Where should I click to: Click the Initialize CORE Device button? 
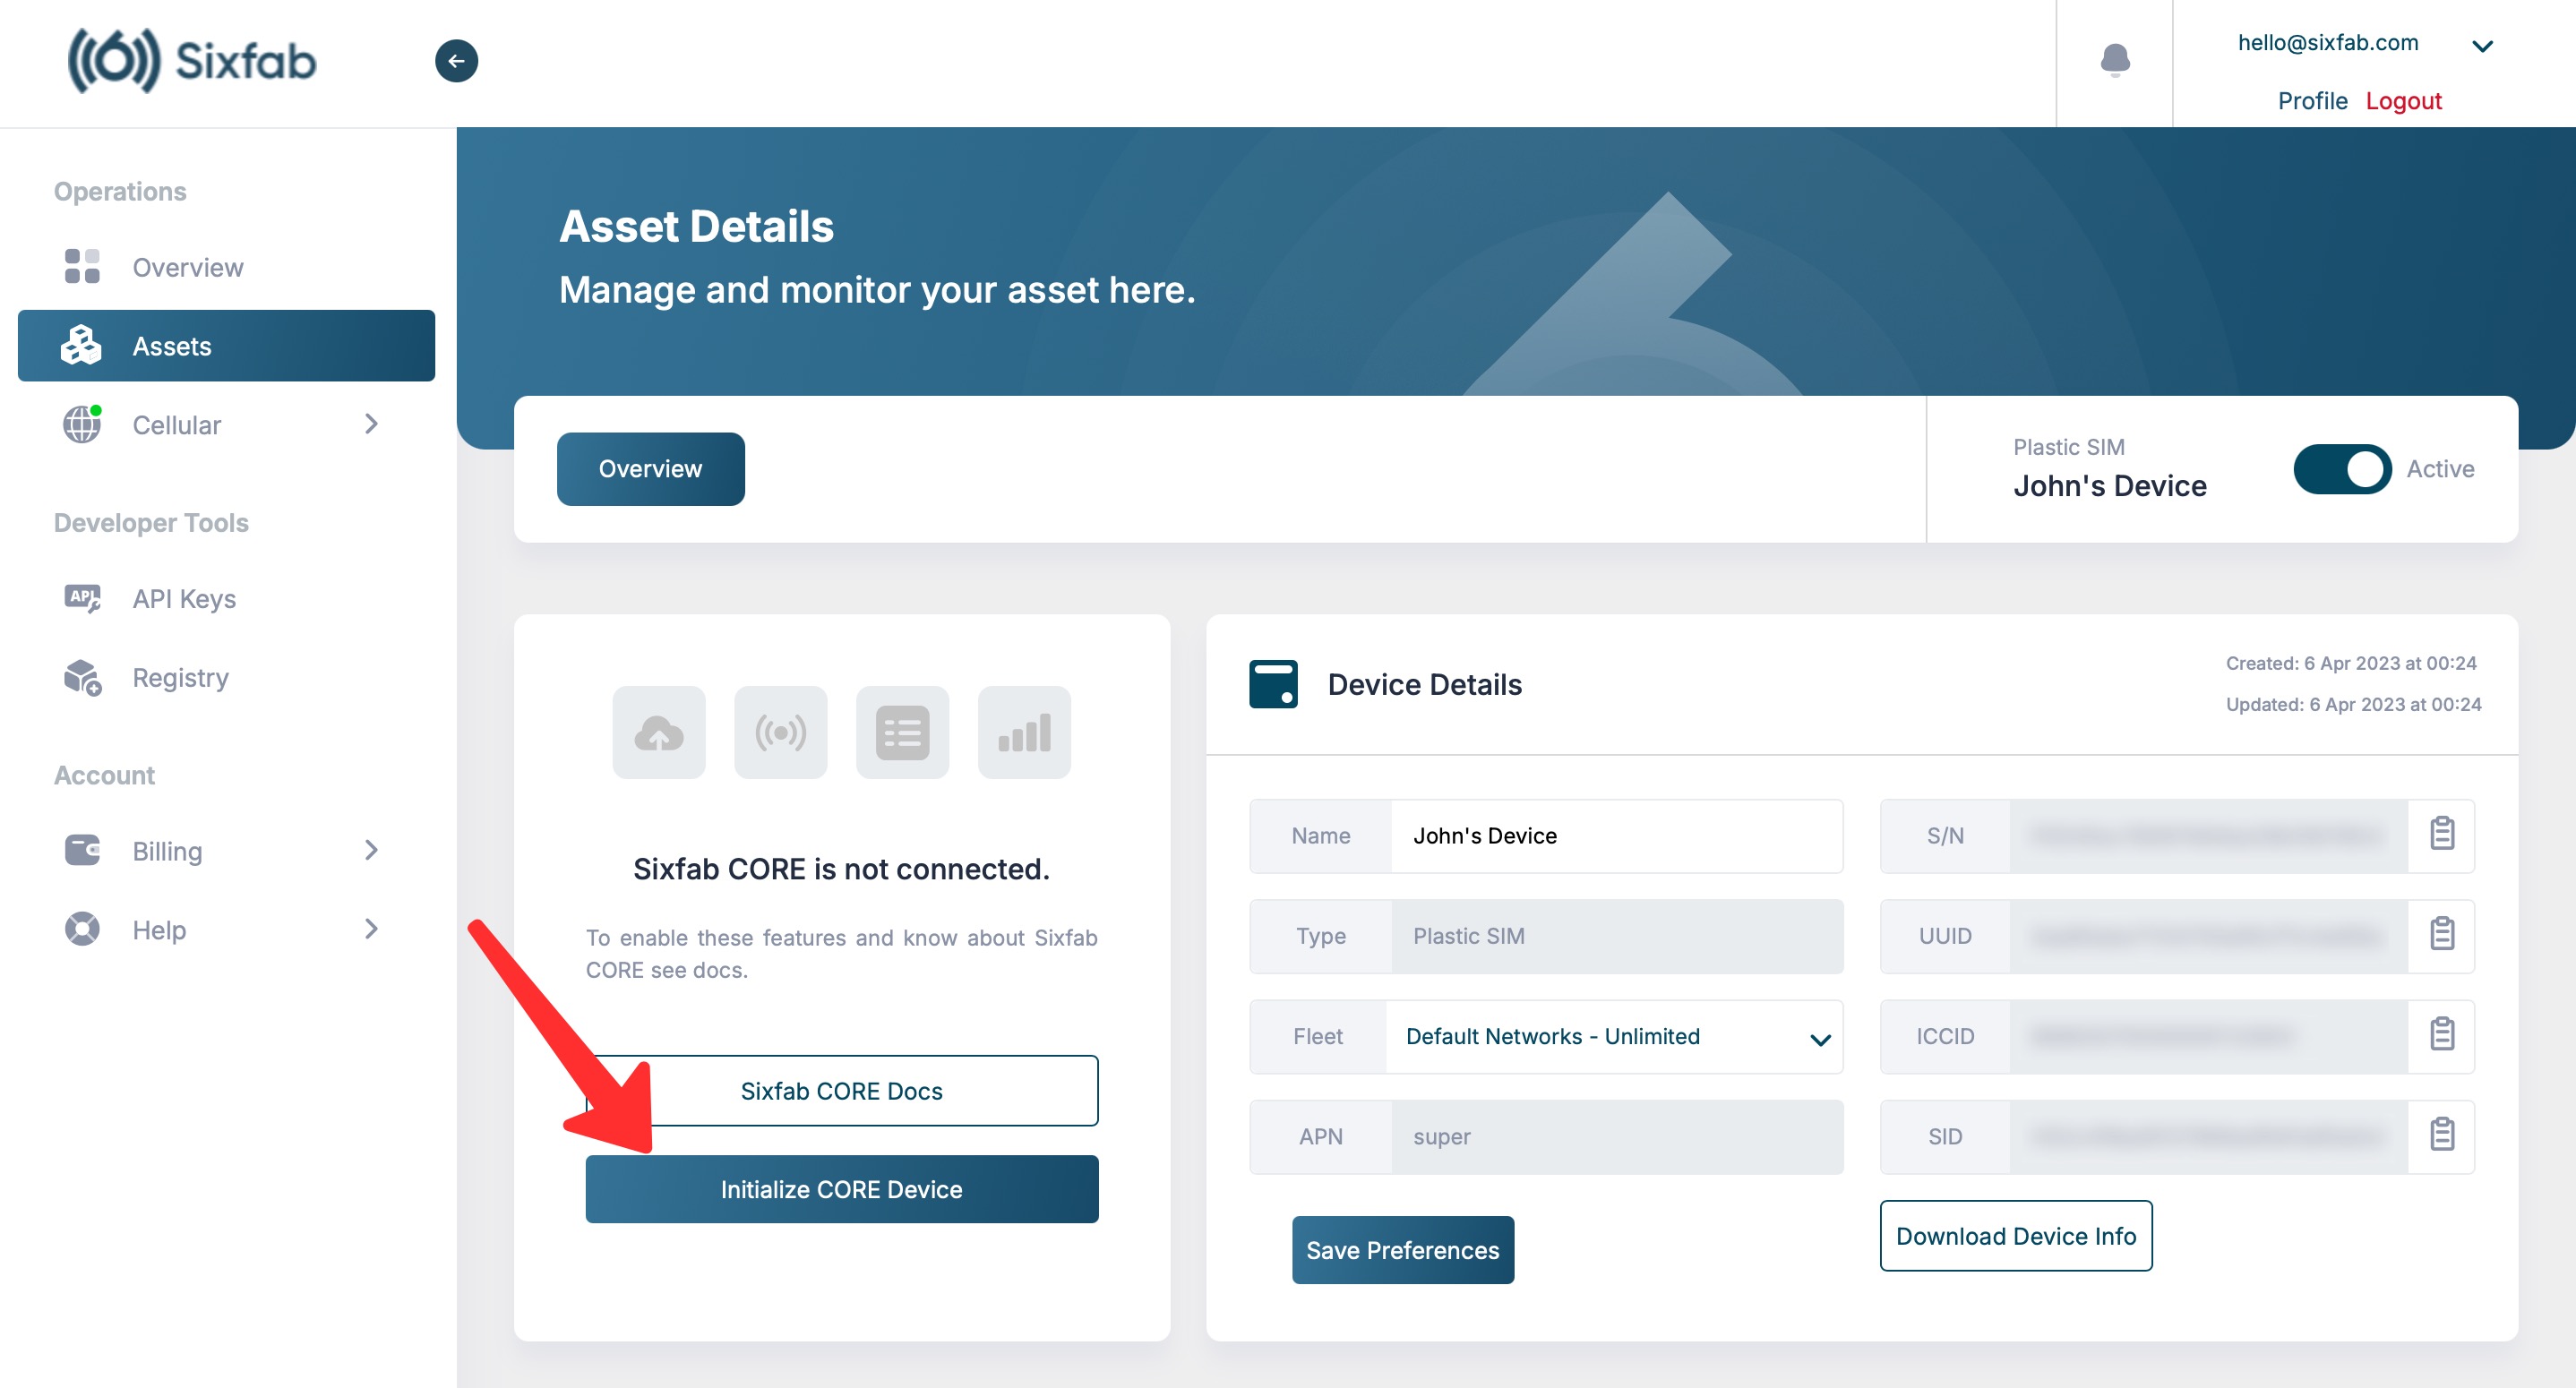(839, 1188)
